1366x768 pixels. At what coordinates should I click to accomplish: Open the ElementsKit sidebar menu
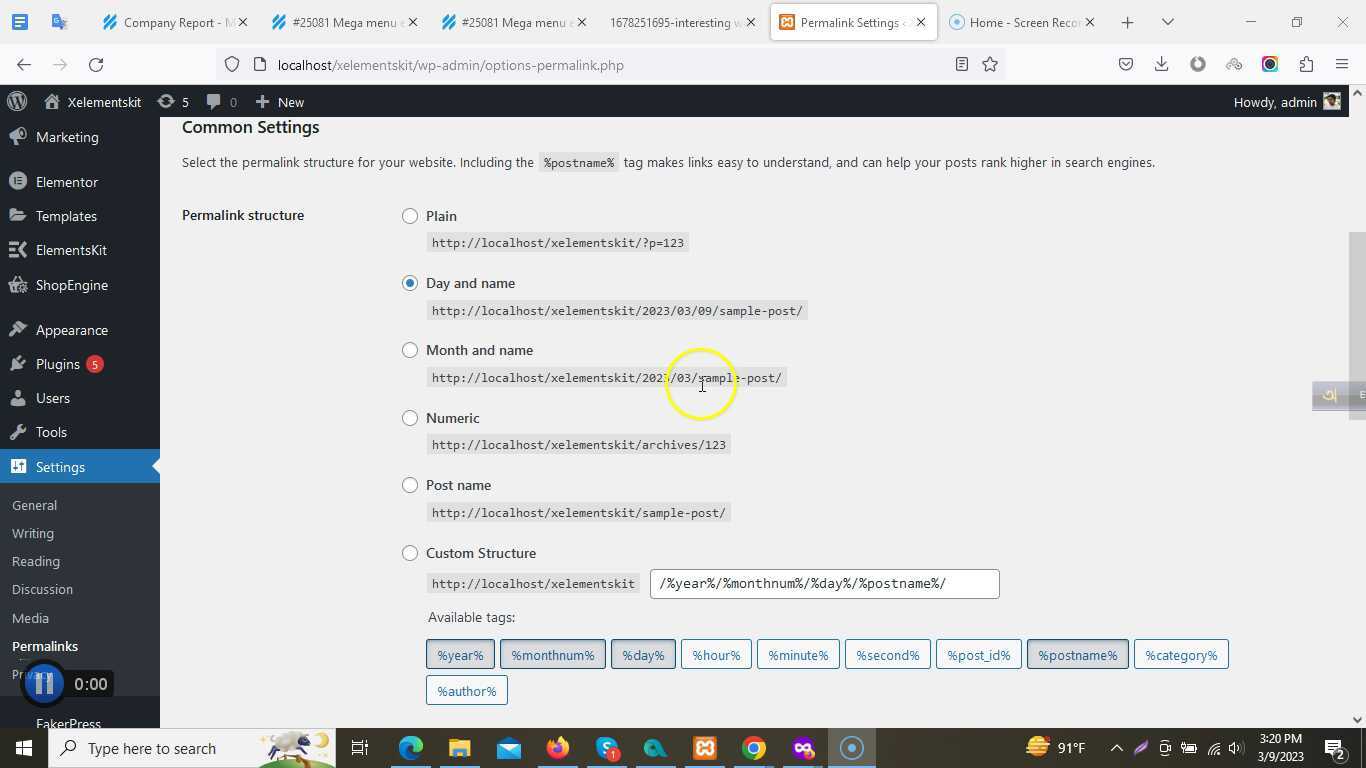coord(71,250)
